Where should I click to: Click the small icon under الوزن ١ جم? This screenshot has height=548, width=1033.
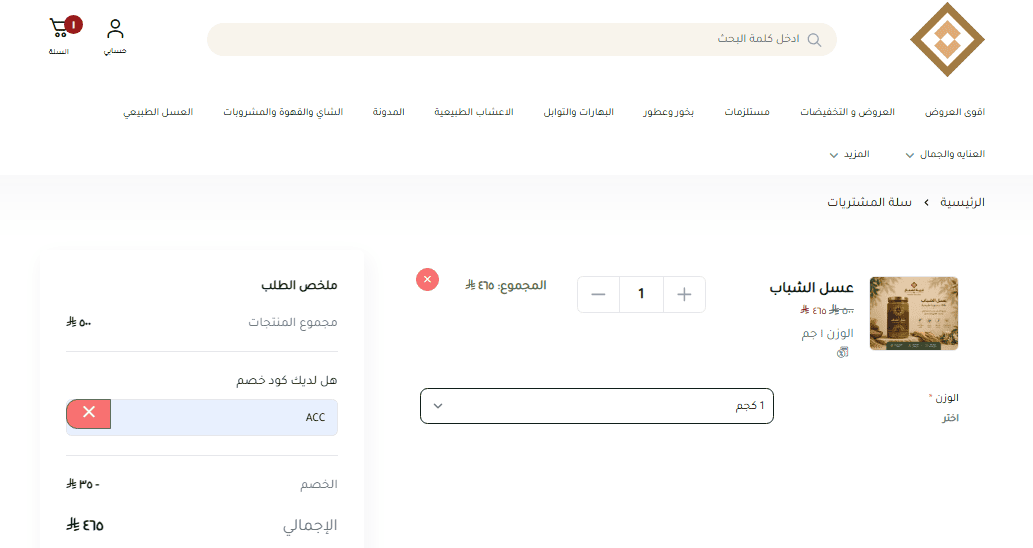point(843,352)
